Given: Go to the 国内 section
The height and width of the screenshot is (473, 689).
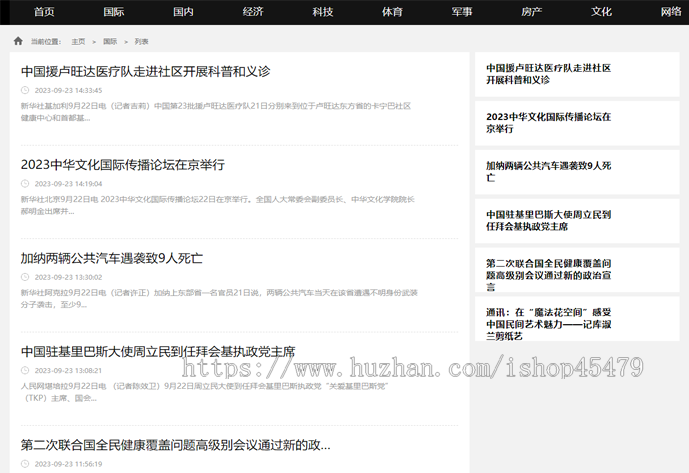Looking at the screenshot, I should [183, 12].
